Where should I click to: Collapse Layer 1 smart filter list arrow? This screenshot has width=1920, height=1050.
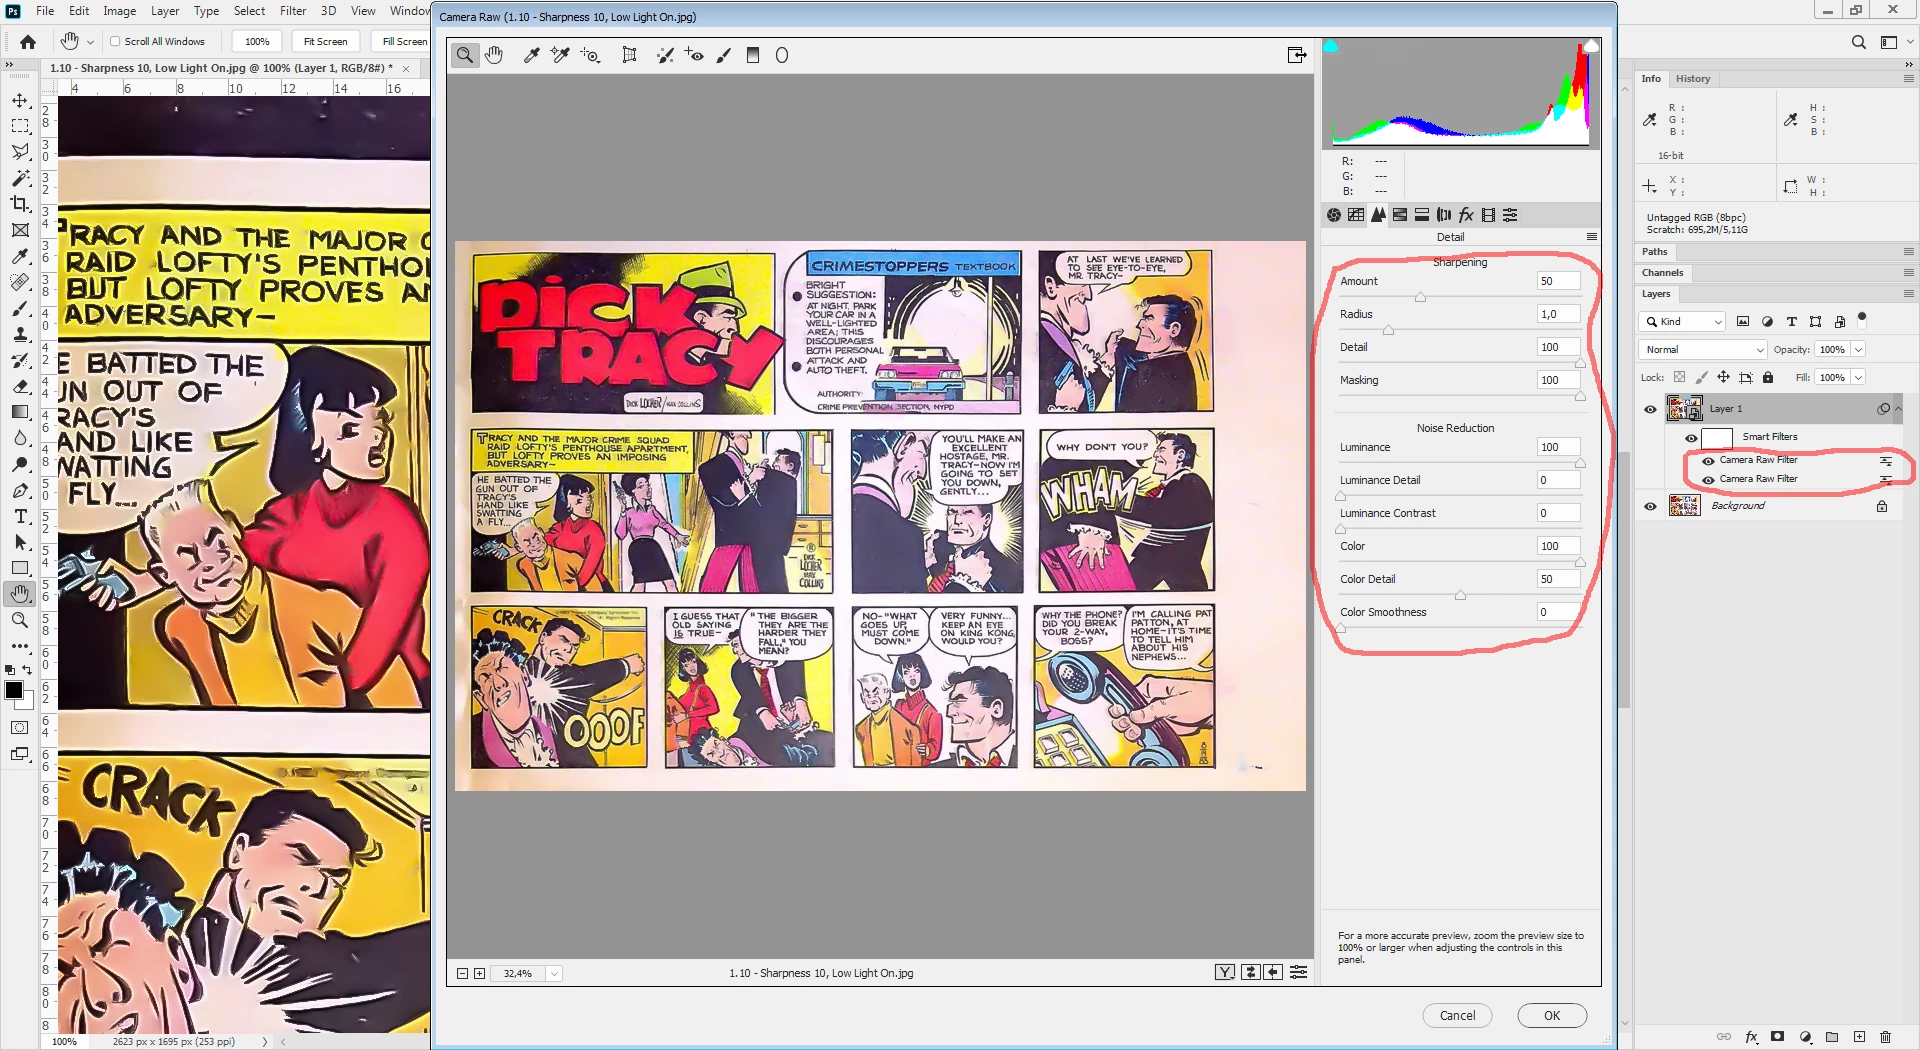tap(1897, 408)
